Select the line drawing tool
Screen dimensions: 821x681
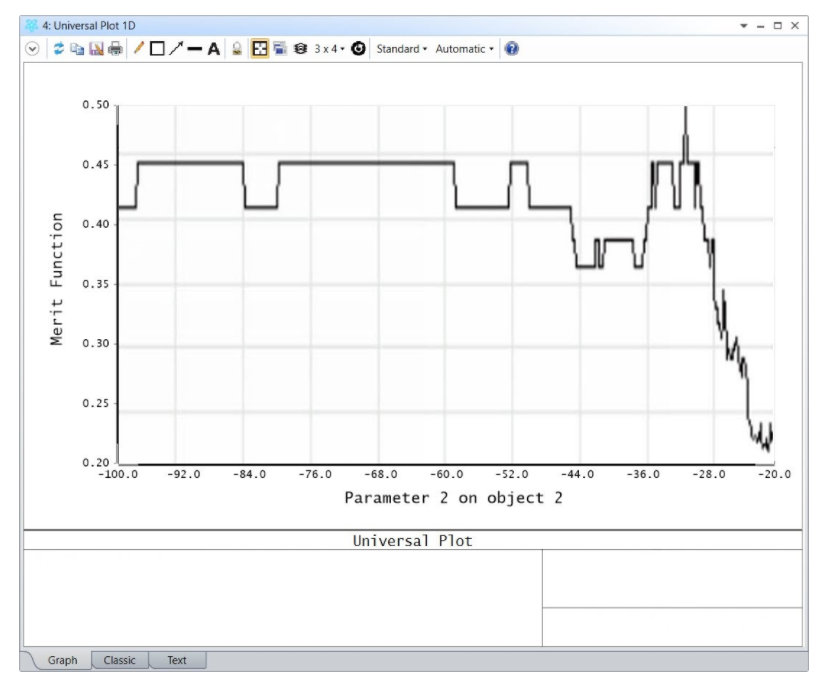click(195, 49)
